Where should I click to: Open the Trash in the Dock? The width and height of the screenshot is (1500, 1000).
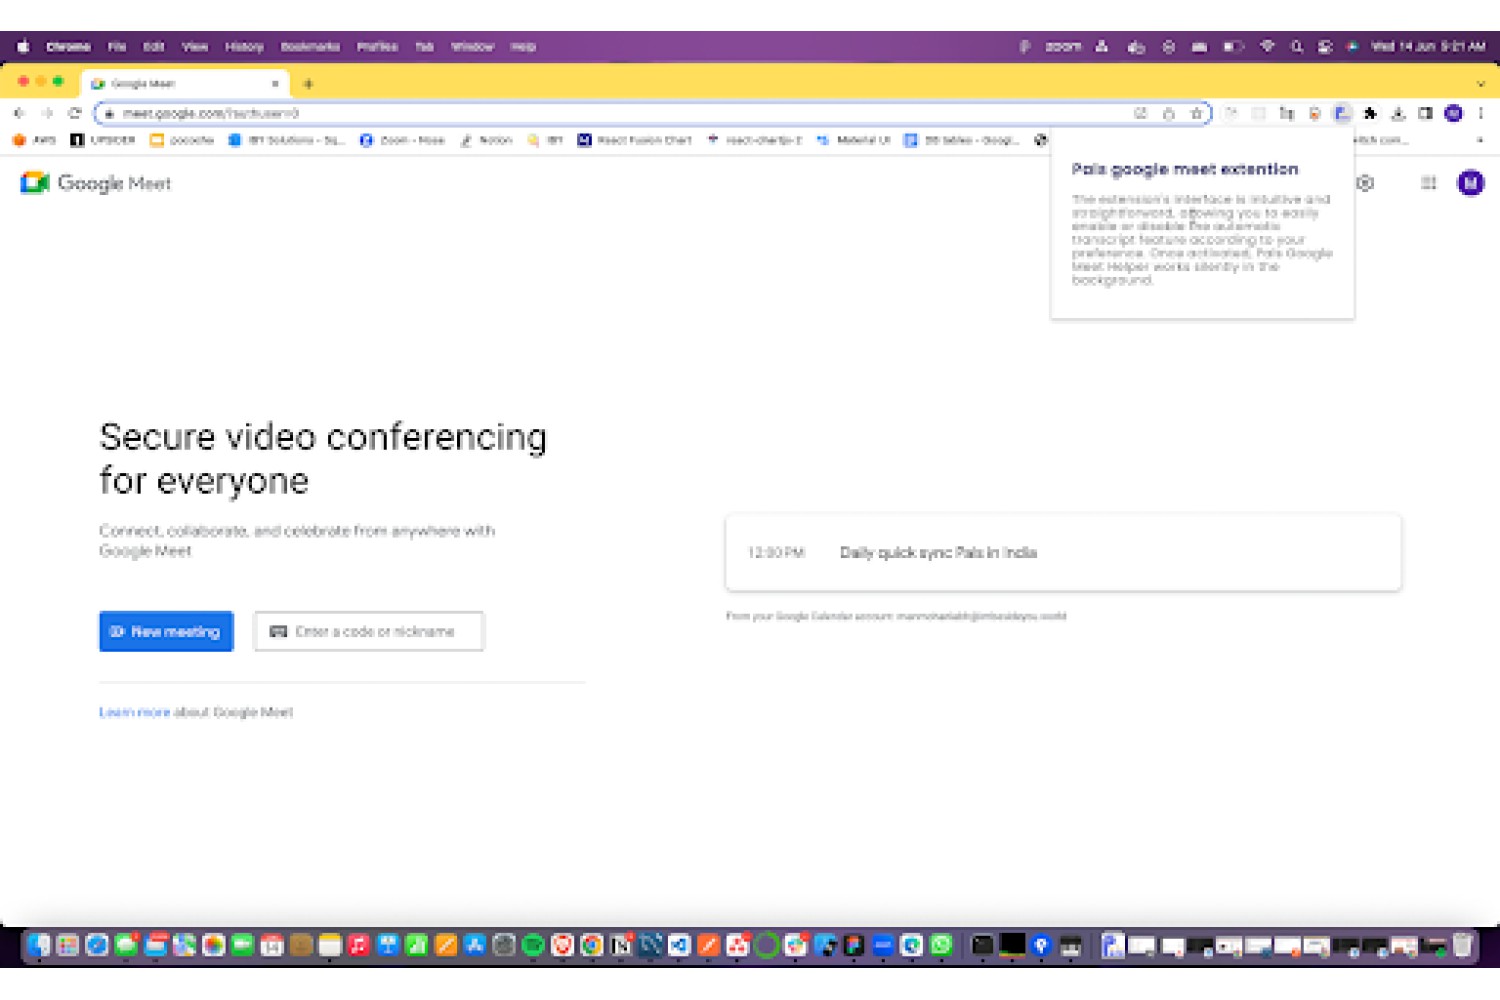point(1463,945)
